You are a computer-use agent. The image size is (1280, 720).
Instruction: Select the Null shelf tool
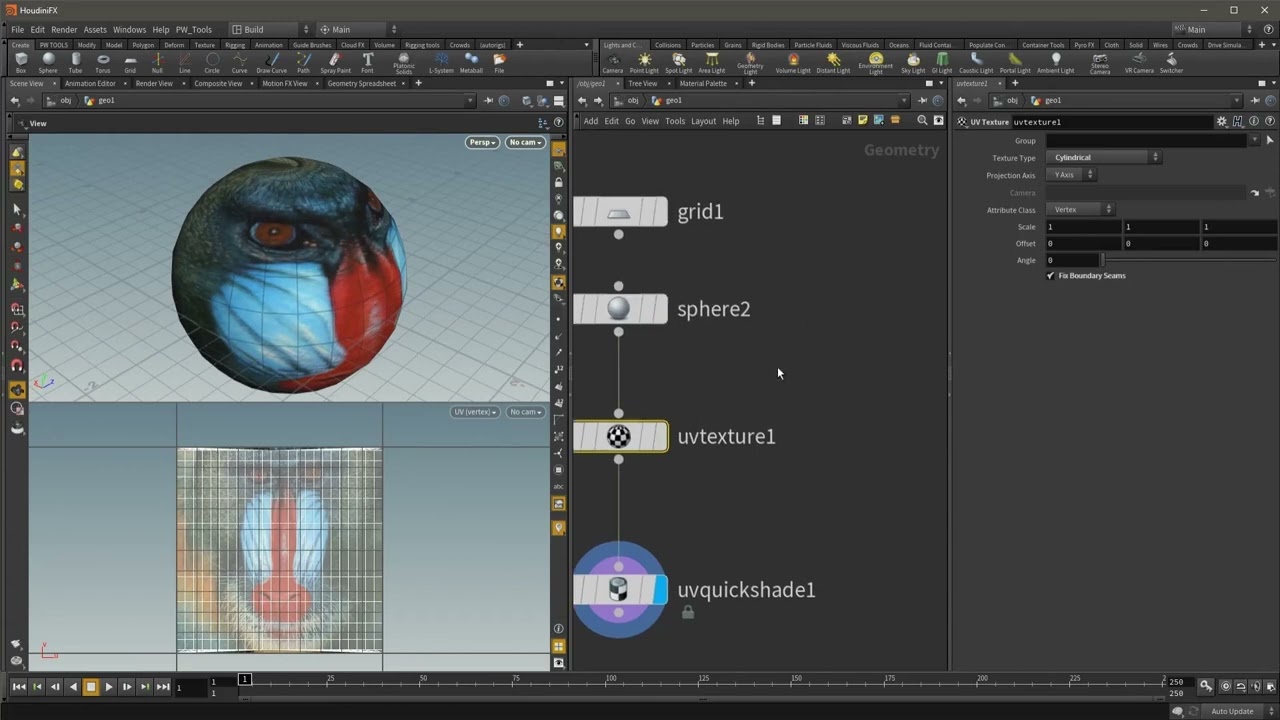point(157,63)
